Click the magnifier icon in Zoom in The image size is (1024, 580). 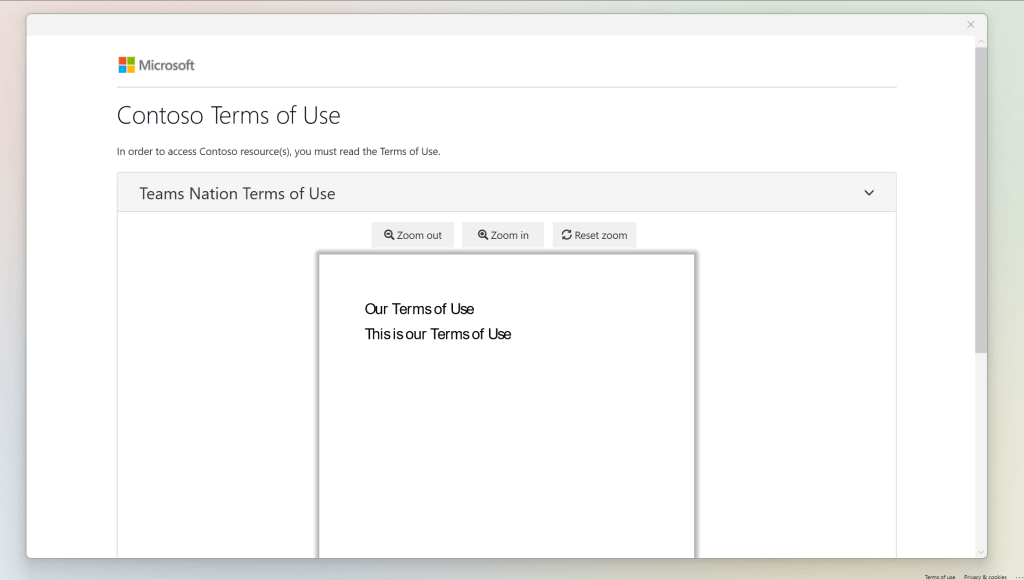[483, 235]
